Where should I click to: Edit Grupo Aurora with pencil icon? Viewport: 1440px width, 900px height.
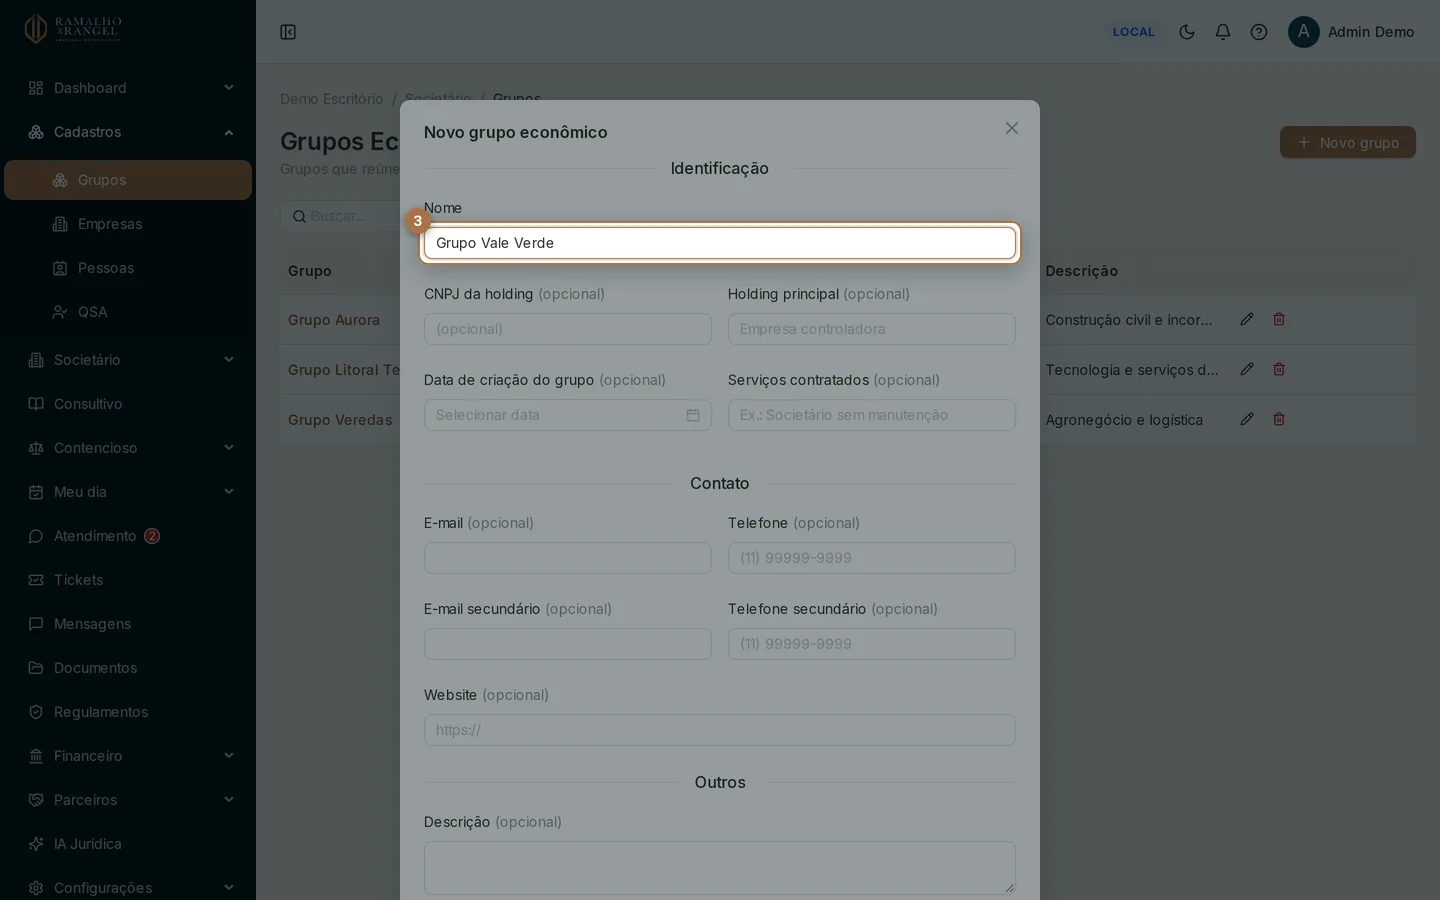[x=1247, y=319]
